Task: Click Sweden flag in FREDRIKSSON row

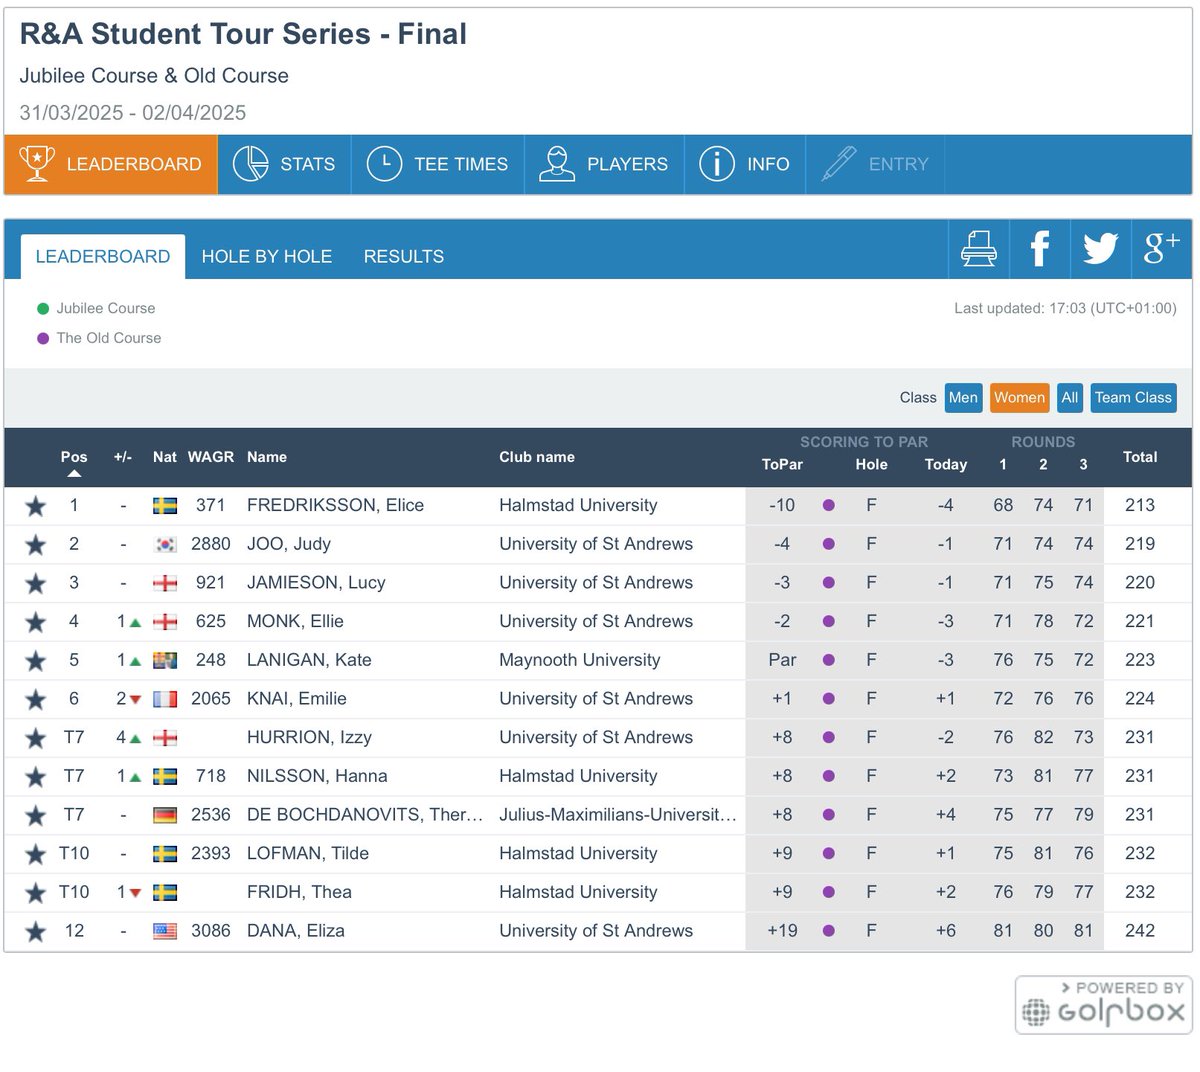Action: pyautogui.click(x=165, y=506)
